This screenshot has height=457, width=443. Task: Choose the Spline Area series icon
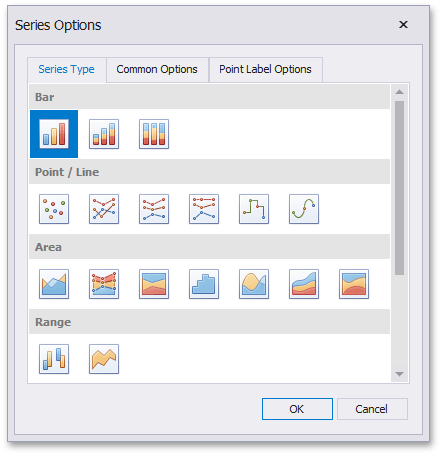pos(254,284)
